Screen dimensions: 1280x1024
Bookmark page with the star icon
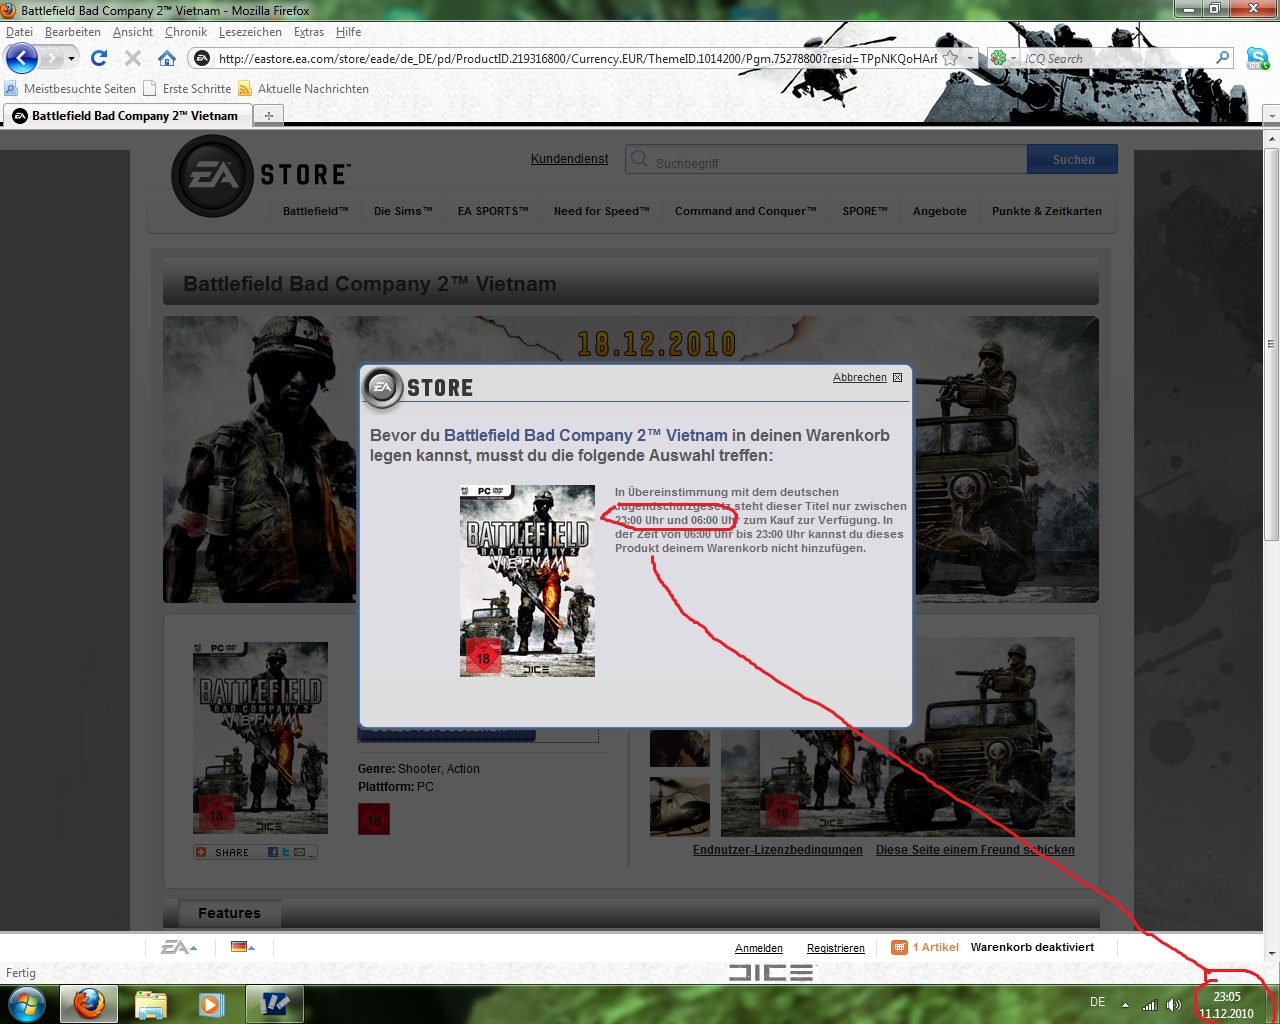(950, 58)
